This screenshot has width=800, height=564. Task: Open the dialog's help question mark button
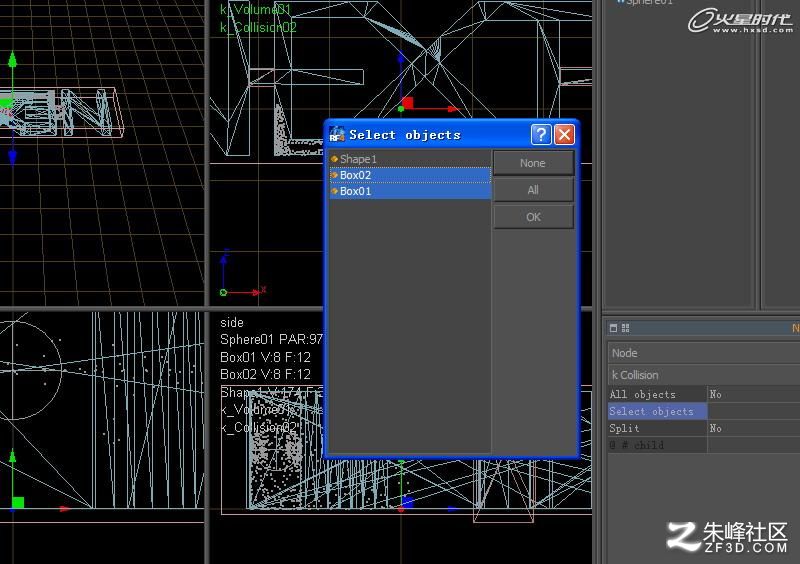(541, 135)
